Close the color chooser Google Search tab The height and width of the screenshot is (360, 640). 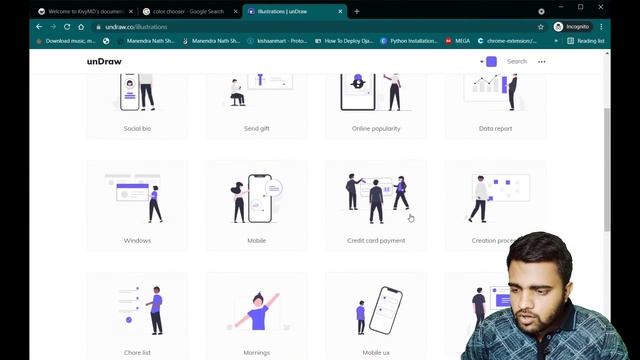click(236, 11)
